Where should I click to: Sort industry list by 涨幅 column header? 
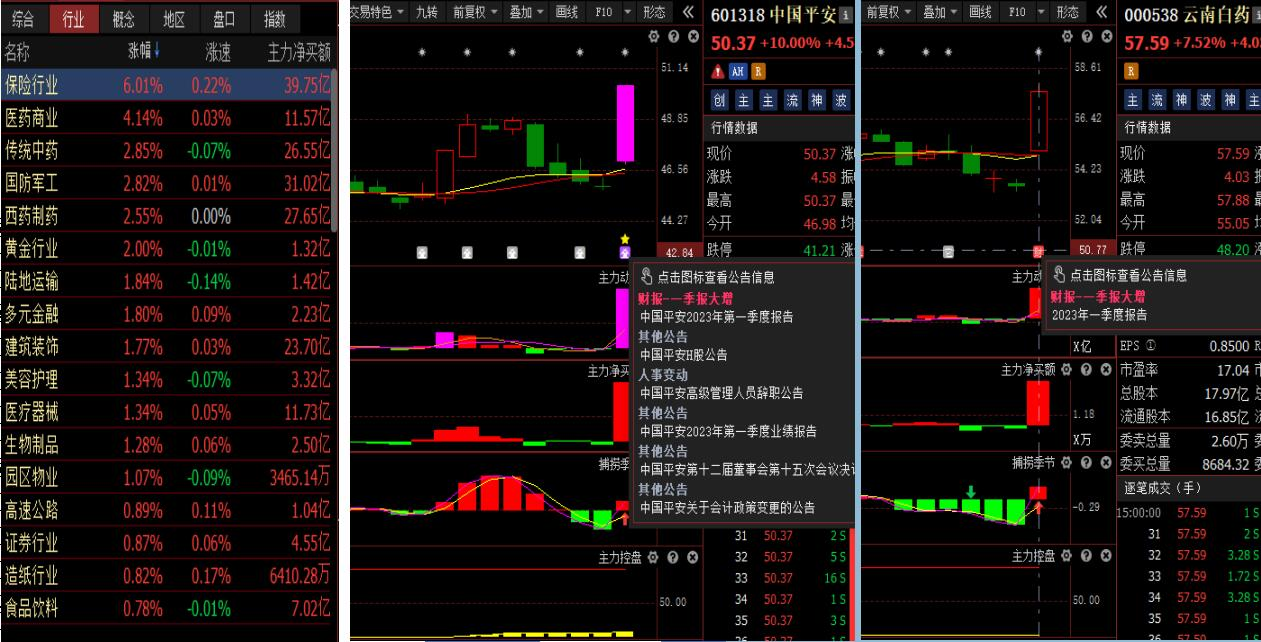coord(144,52)
